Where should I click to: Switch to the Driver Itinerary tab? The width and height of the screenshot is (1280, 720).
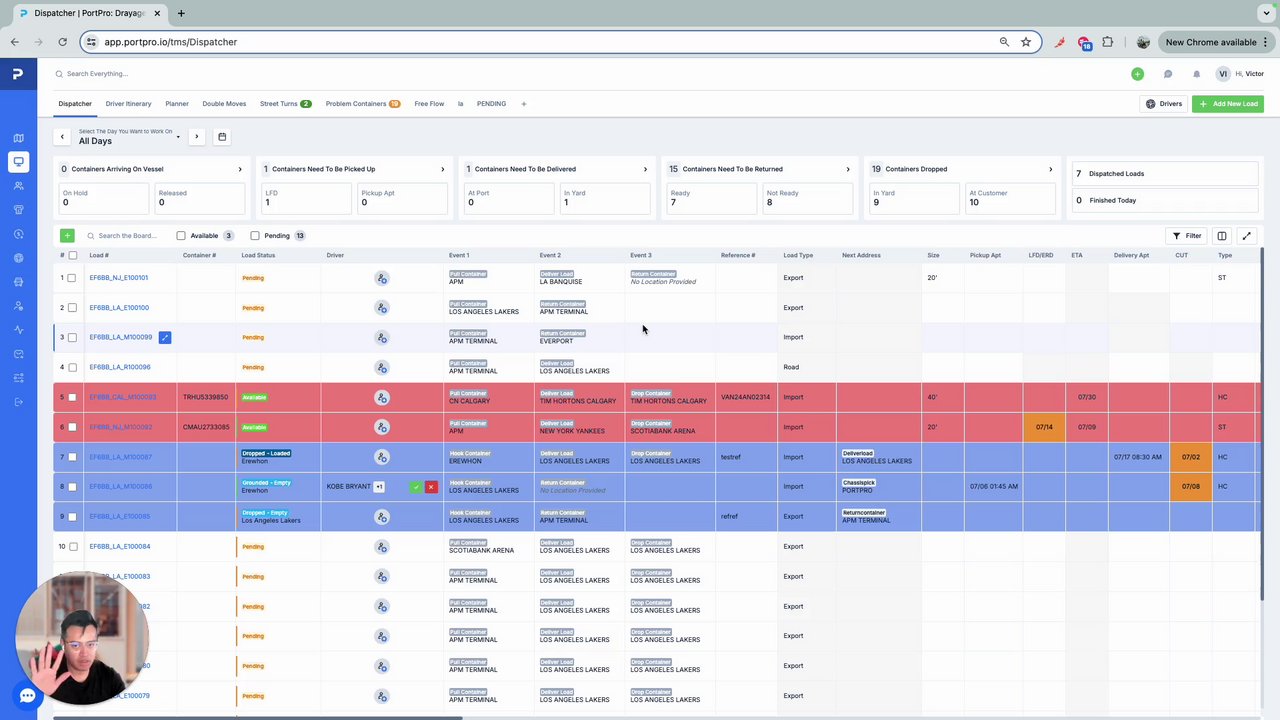pos(128,104)
